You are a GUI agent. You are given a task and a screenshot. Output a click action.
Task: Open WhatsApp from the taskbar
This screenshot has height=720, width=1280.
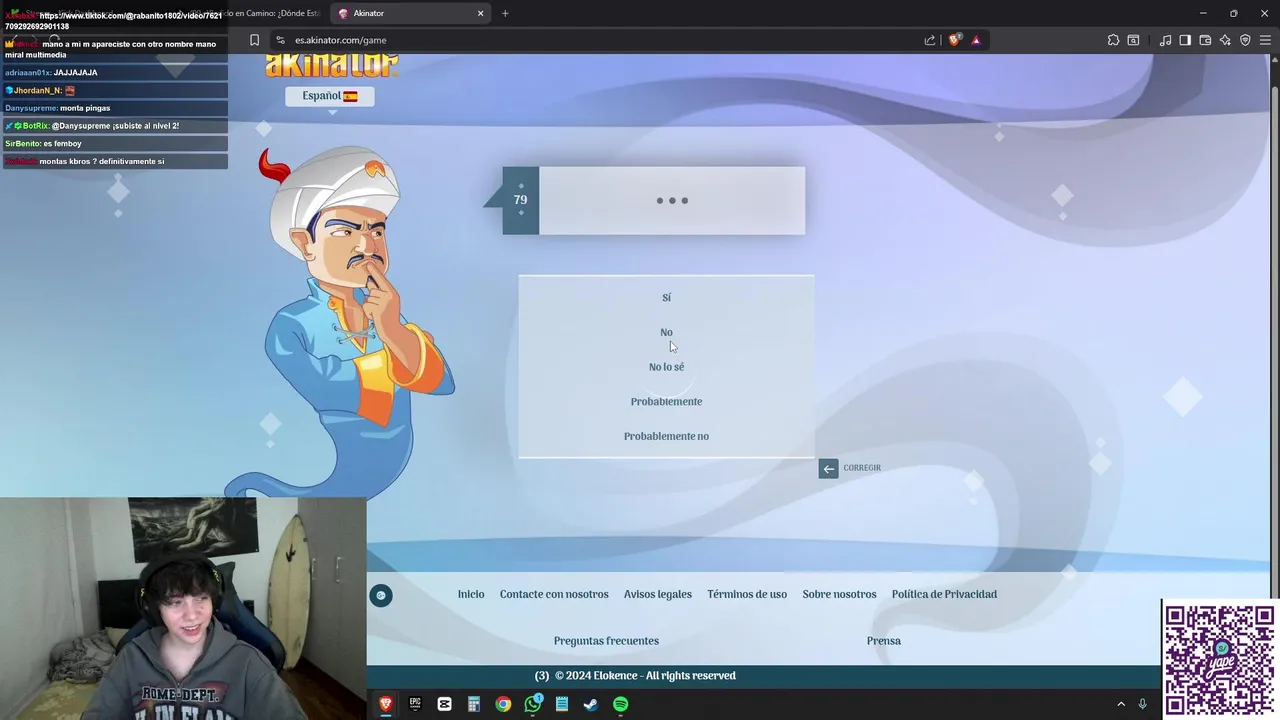pos(533,704)
